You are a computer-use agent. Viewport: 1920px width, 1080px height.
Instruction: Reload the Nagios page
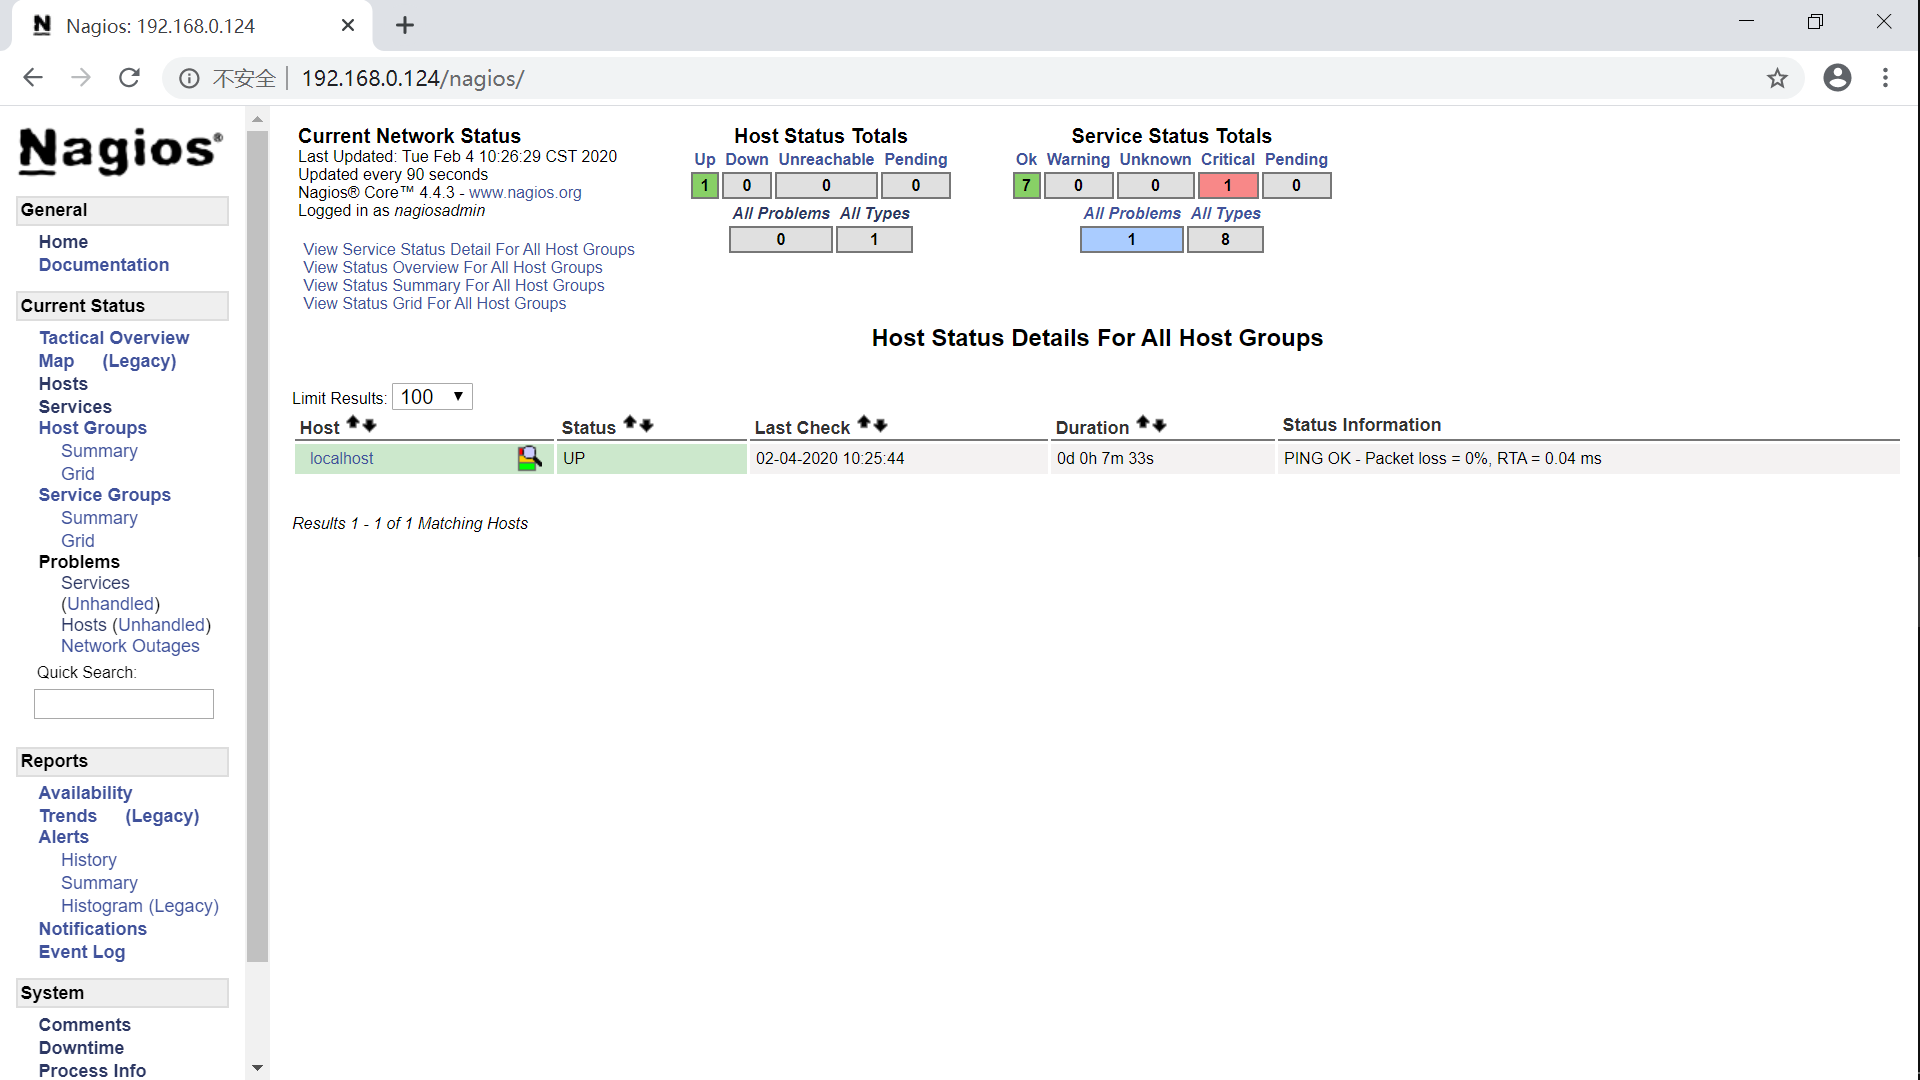(x=129, y=78)
